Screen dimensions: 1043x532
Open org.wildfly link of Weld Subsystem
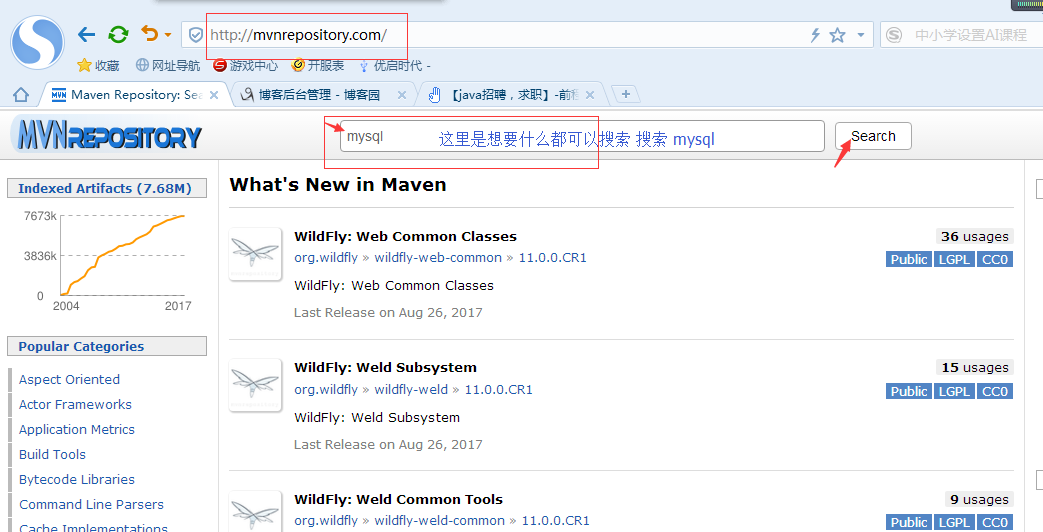[x=326, y=390]
